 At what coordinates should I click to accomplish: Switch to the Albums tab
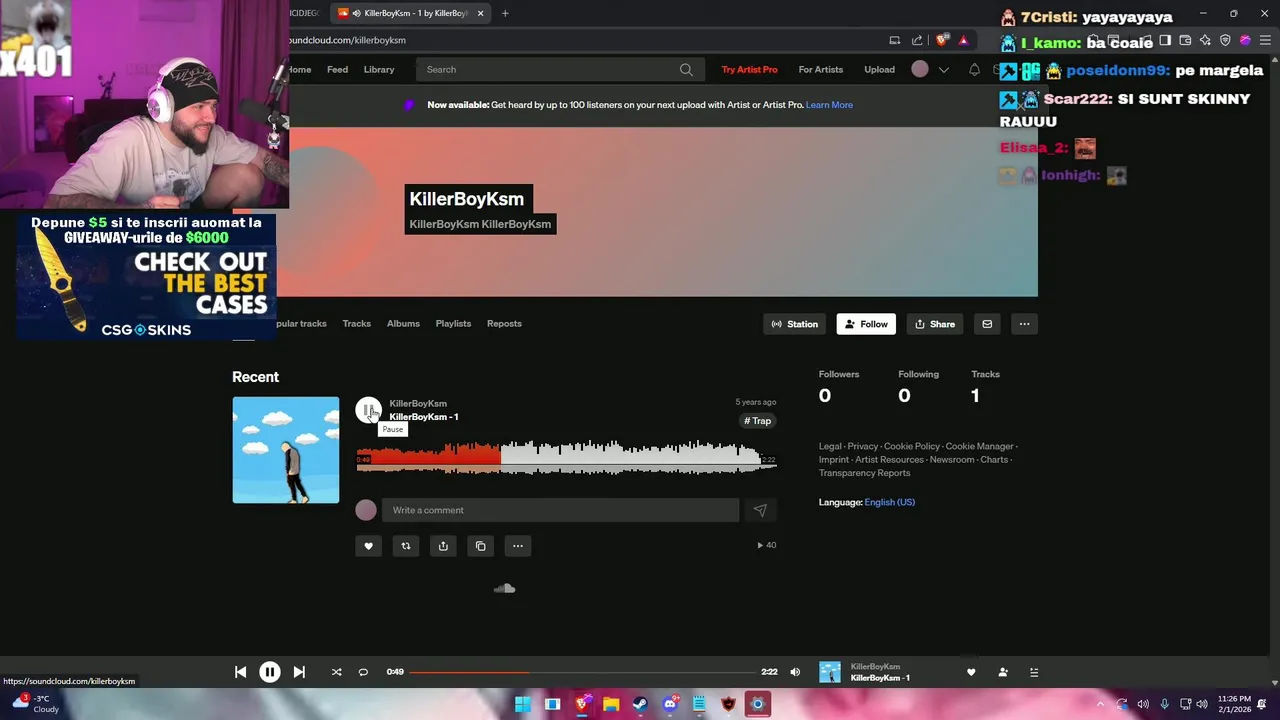(x=403, y=323)
